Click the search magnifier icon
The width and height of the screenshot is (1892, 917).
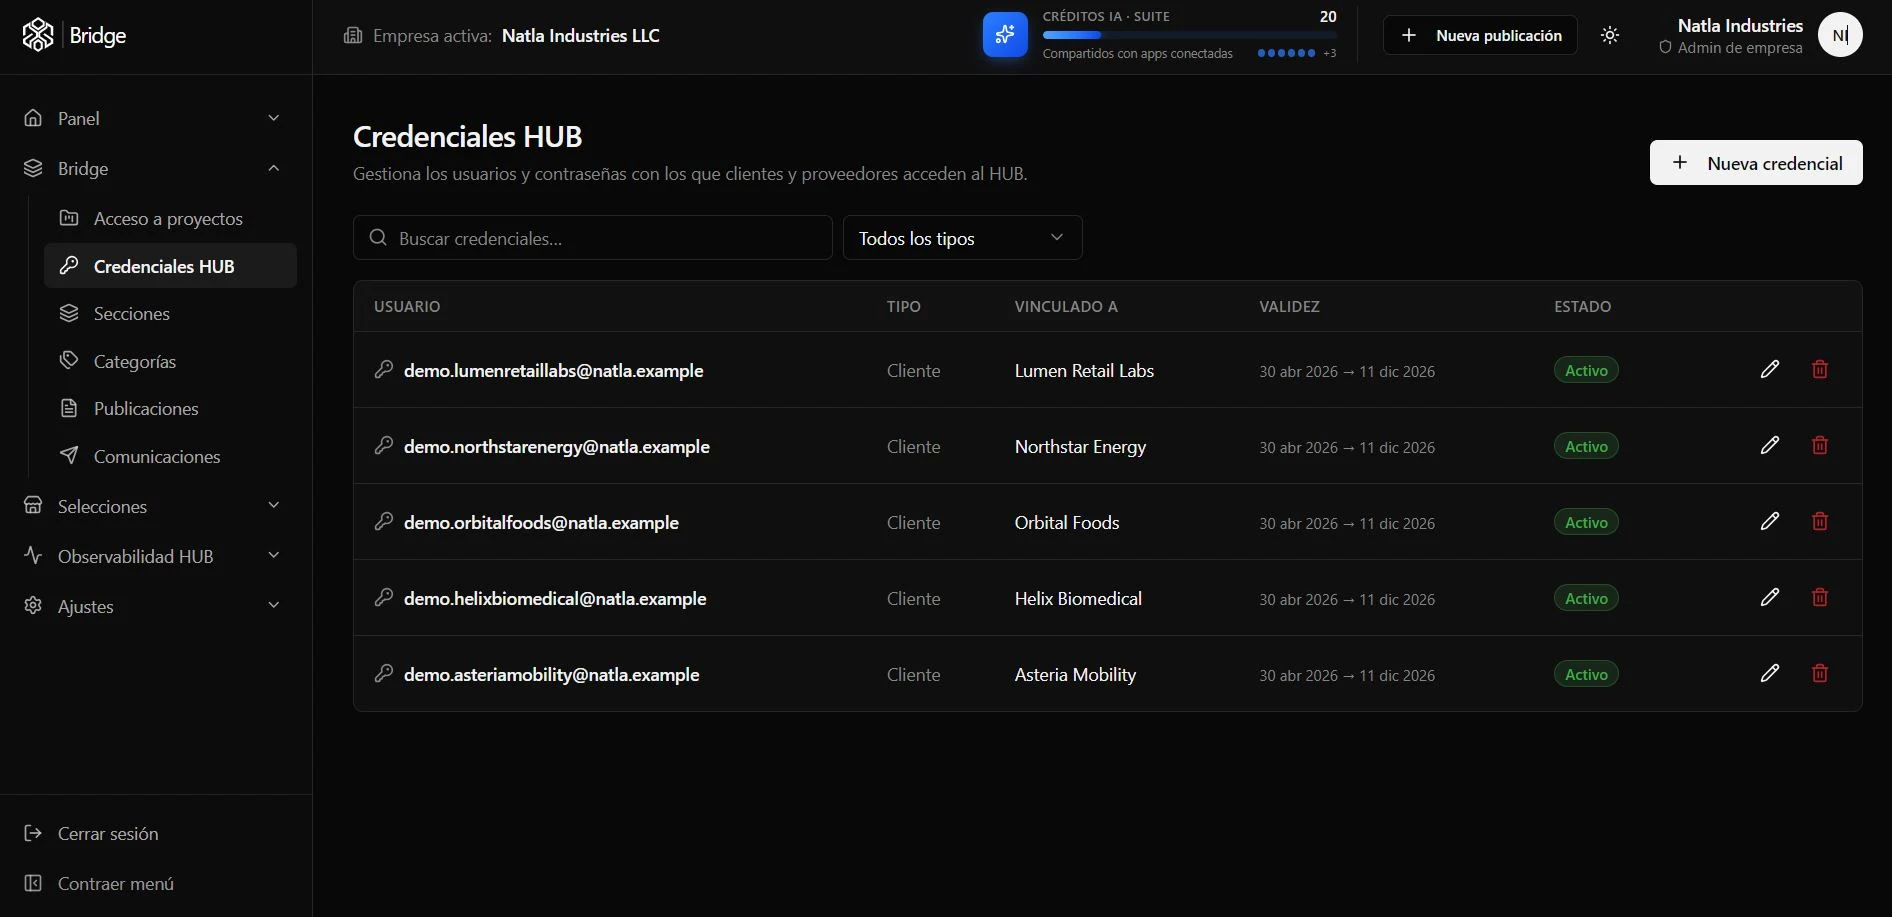[x=378, y=237]
